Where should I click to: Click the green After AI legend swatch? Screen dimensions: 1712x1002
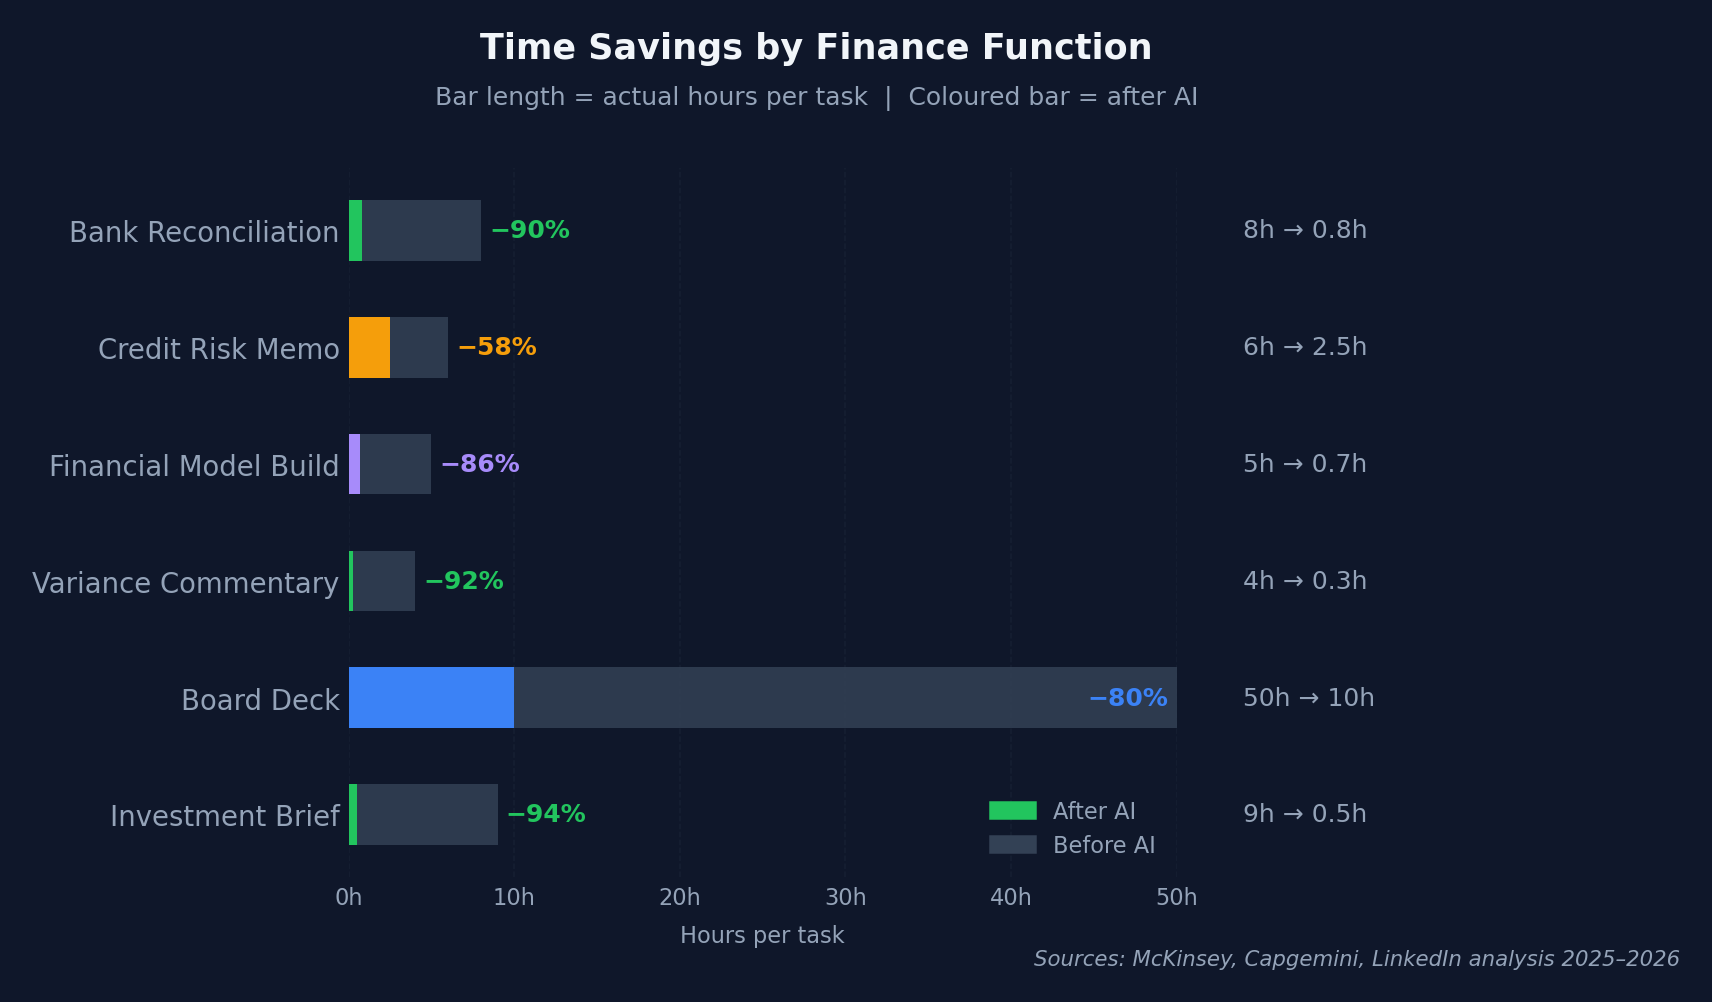1012,811
